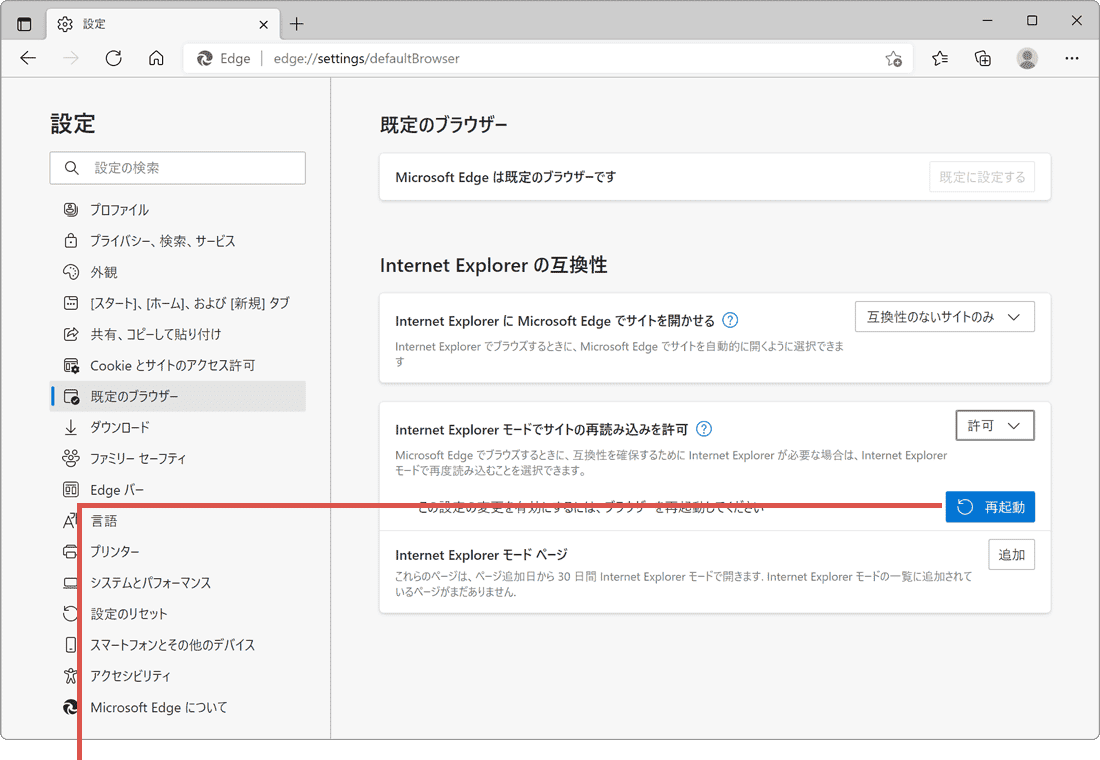Click the share icon beside 共有、コピー
The width and height of the screenshot is (1100, 760).
71,334
